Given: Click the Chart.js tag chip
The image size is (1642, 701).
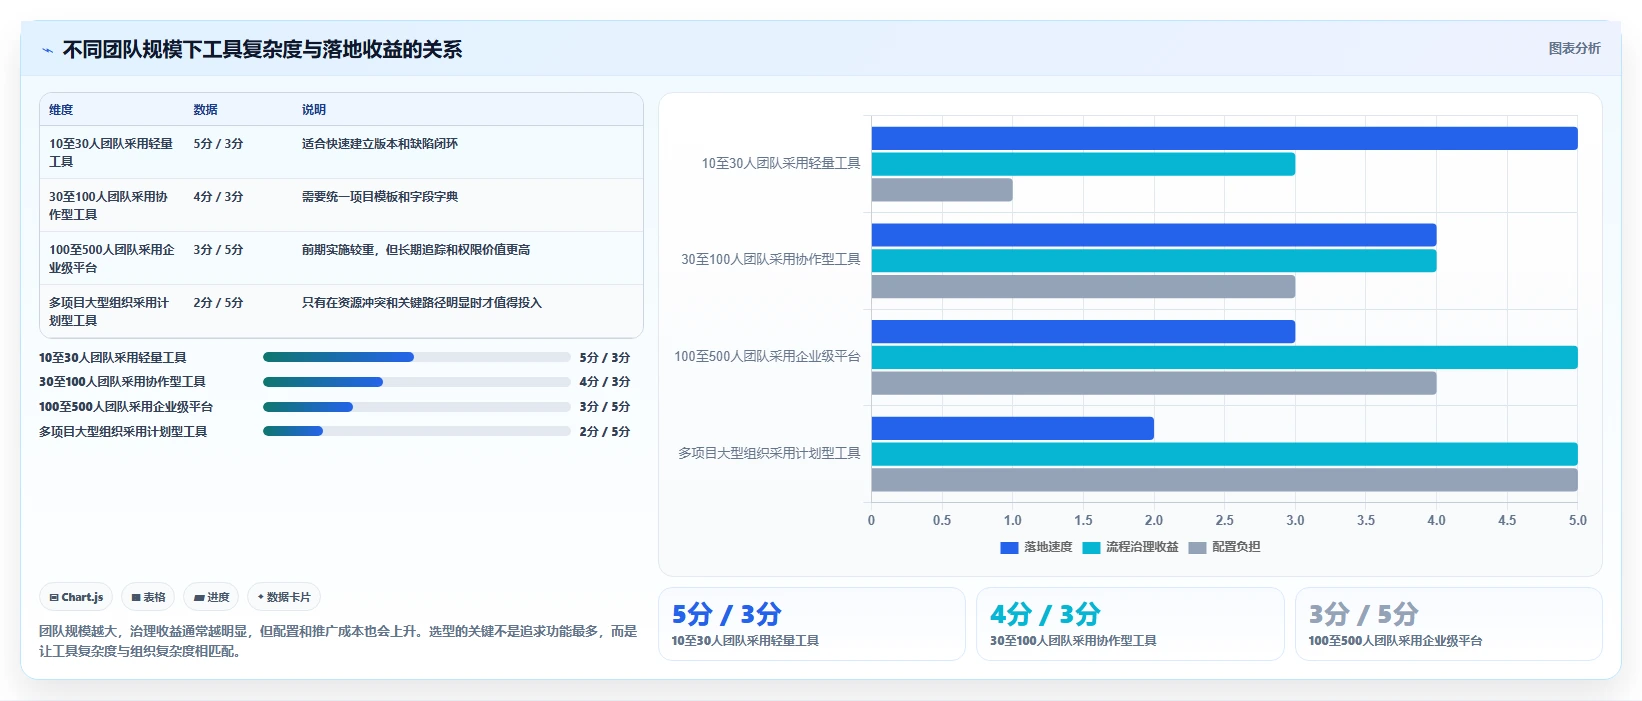Looking at the screenshot, I should point(76,597).
